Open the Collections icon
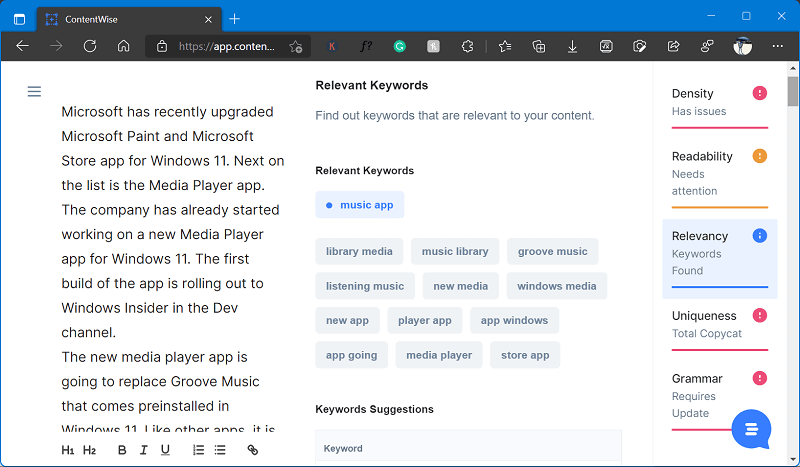The width and height of the screenshot is (800, 467). (538, 46)
